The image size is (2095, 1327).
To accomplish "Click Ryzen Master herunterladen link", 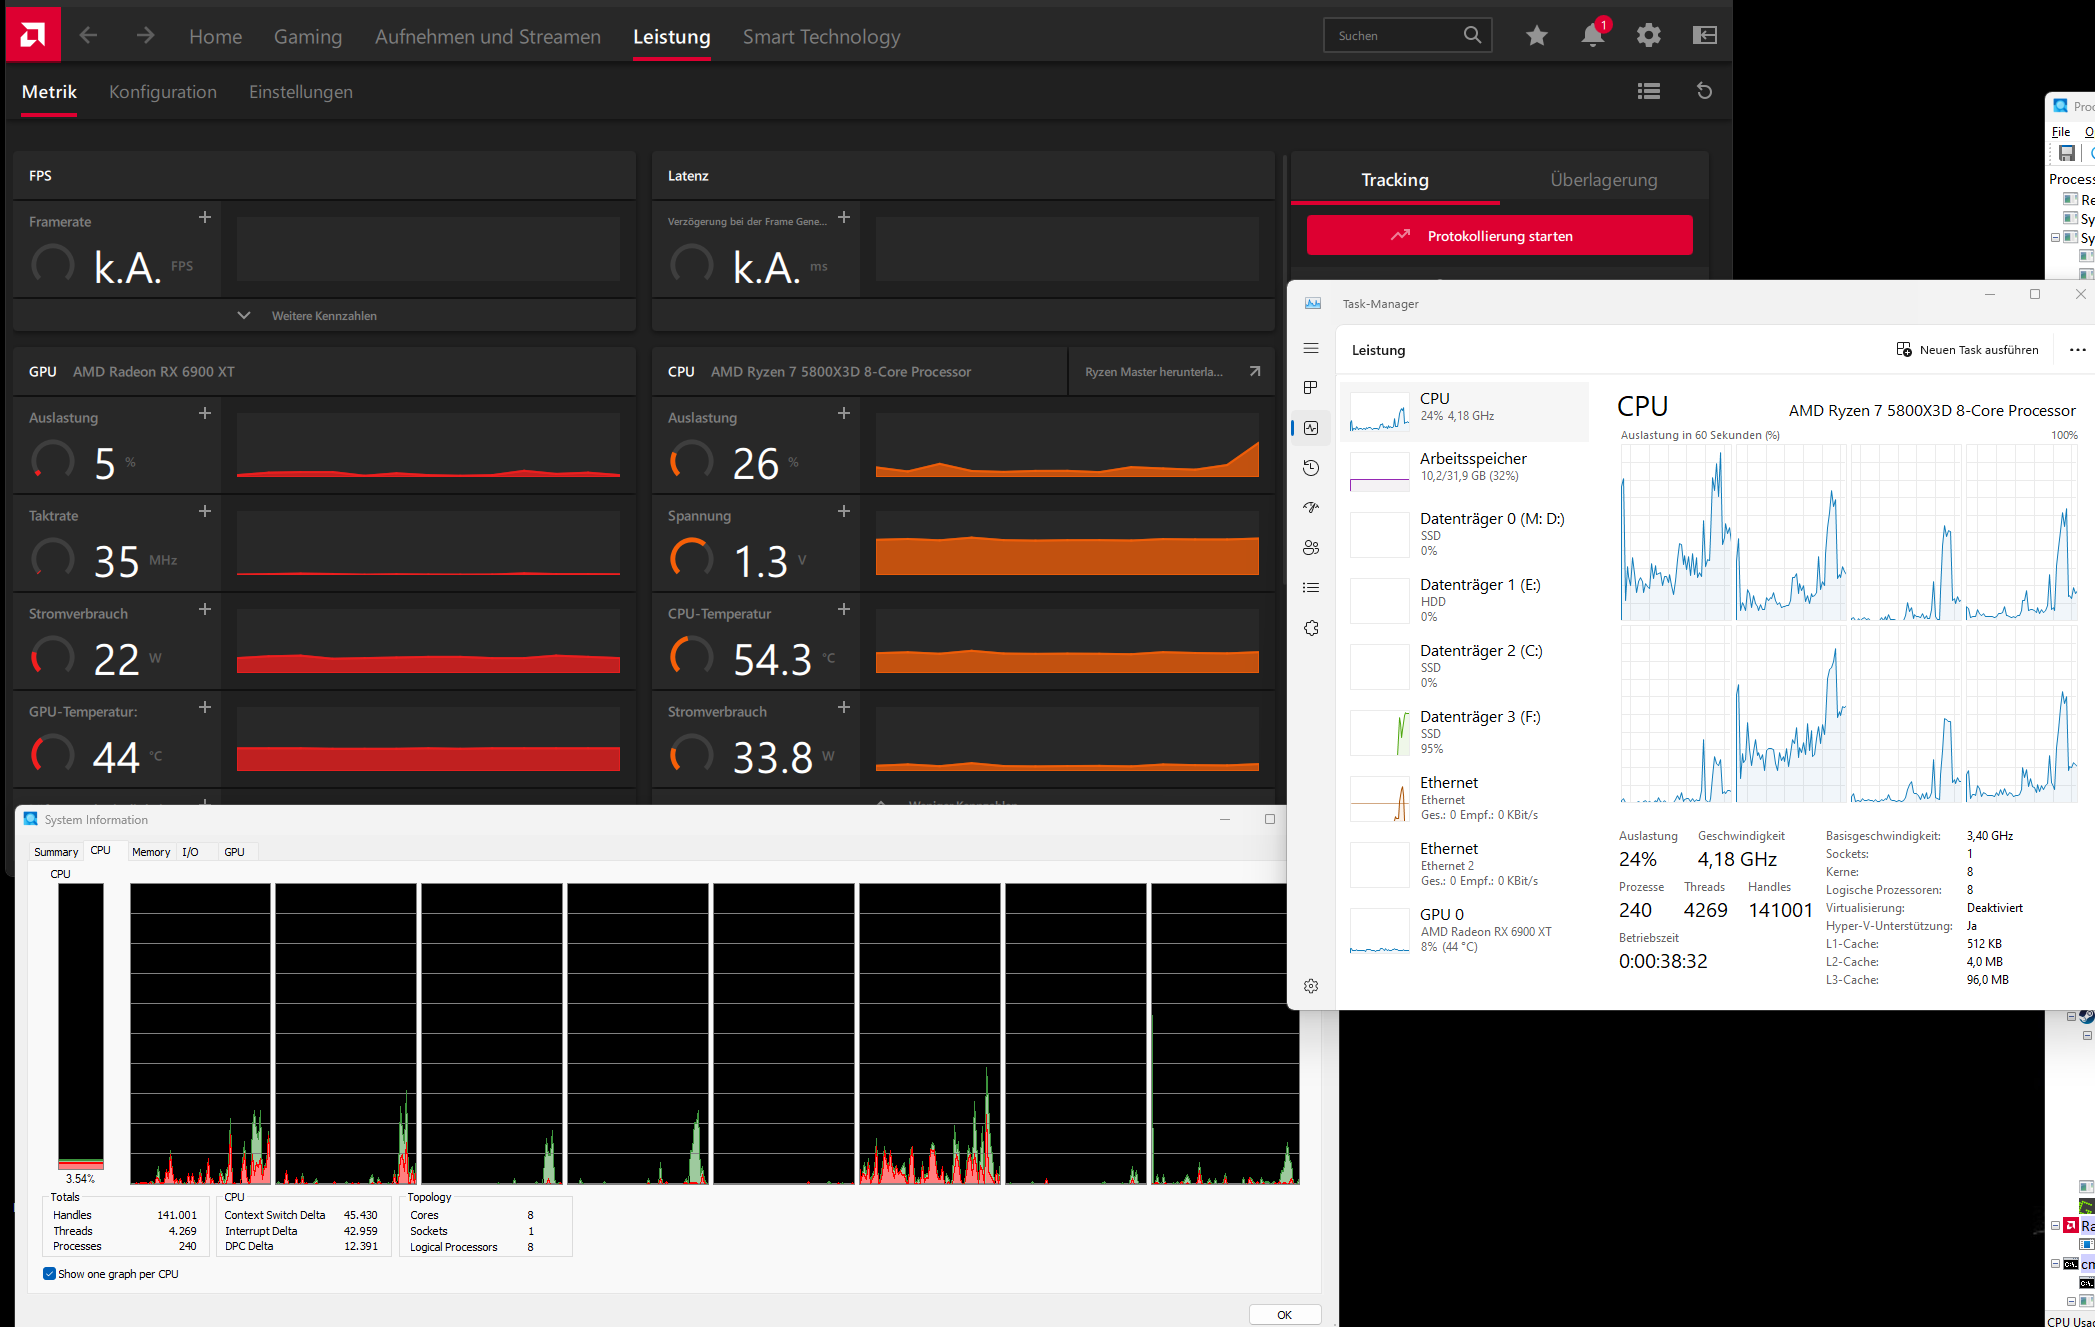I will pos(1171,372).
